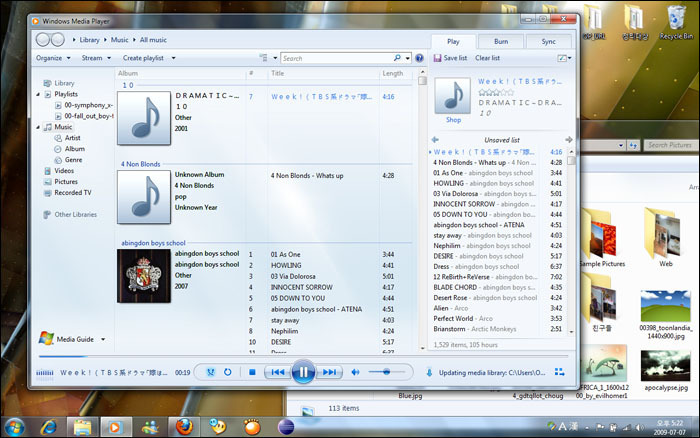Stop playback with the Stop button
Viewport: 700px width, 438px height.
point(252,372)
